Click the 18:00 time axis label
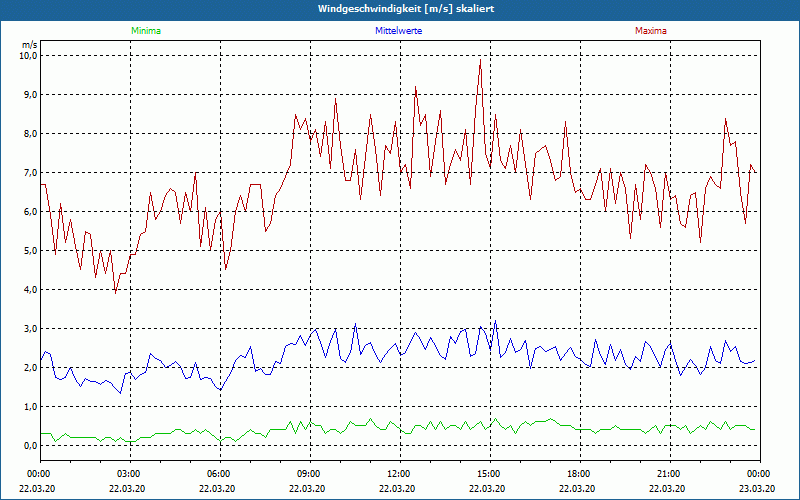Screen dimensions: 800x500 pyautogui.click(x=578, y=473)
